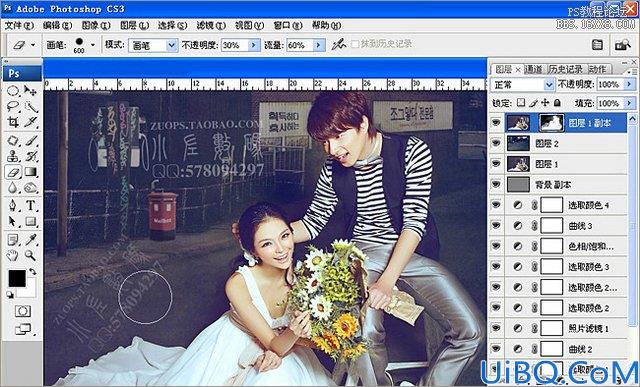Viewport: 640px width, 387px height.
Task: Enable airbrush option in options bar
Action: point(338,44)
